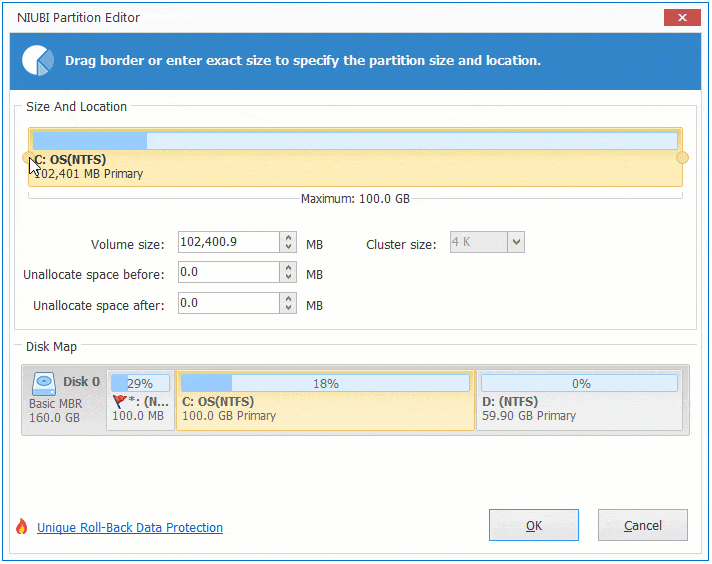This screenshot has height=564, width=712.
Task: Open the Cluster size dropdown
Action: (516, 242)
